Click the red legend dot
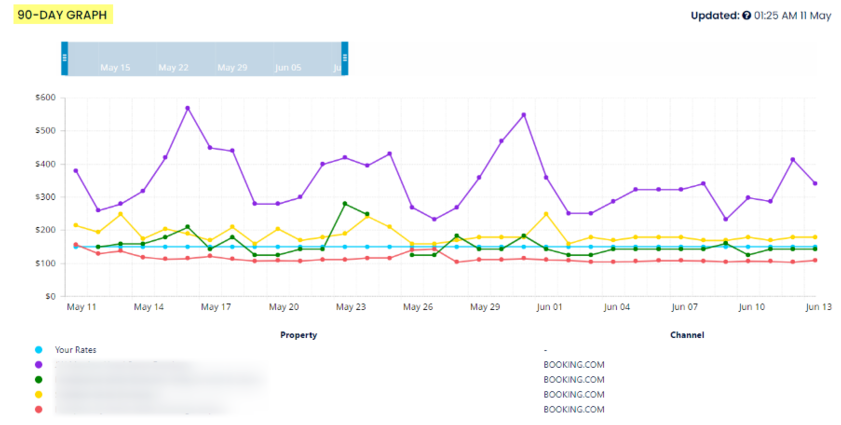Image resolution: width=841 pixels, height=425 pixels. coord(38,409)
